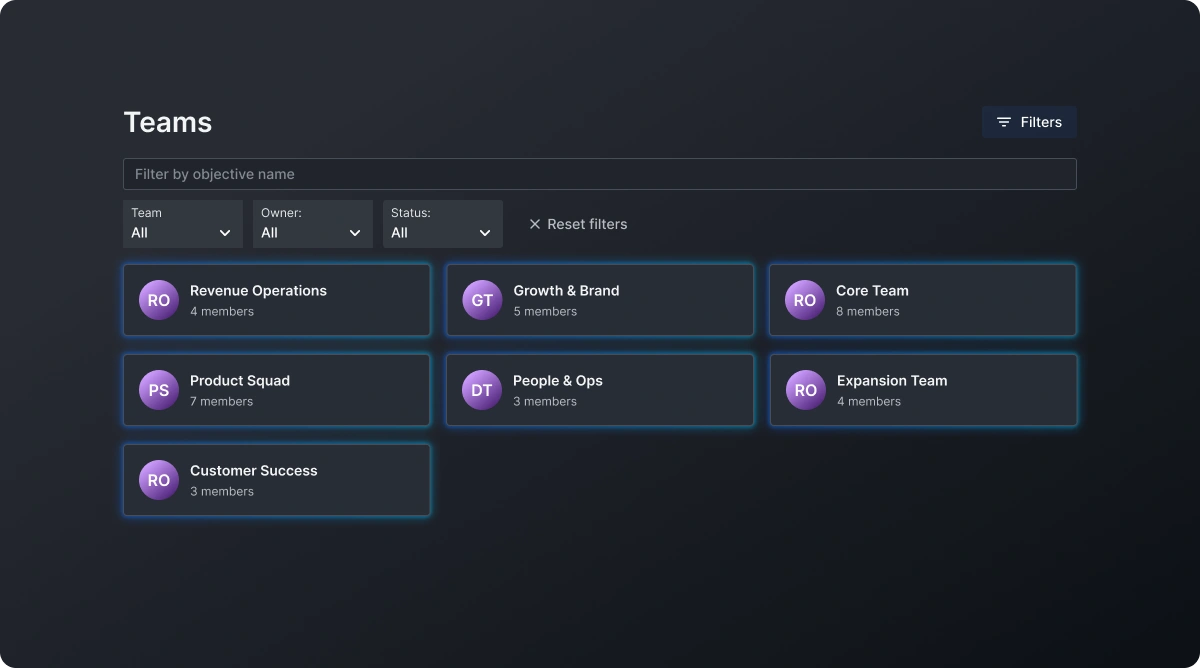Click the Product Squad PS avatar icon
The height and width of the screenshot is (668, 1200).
click(158, 389)
